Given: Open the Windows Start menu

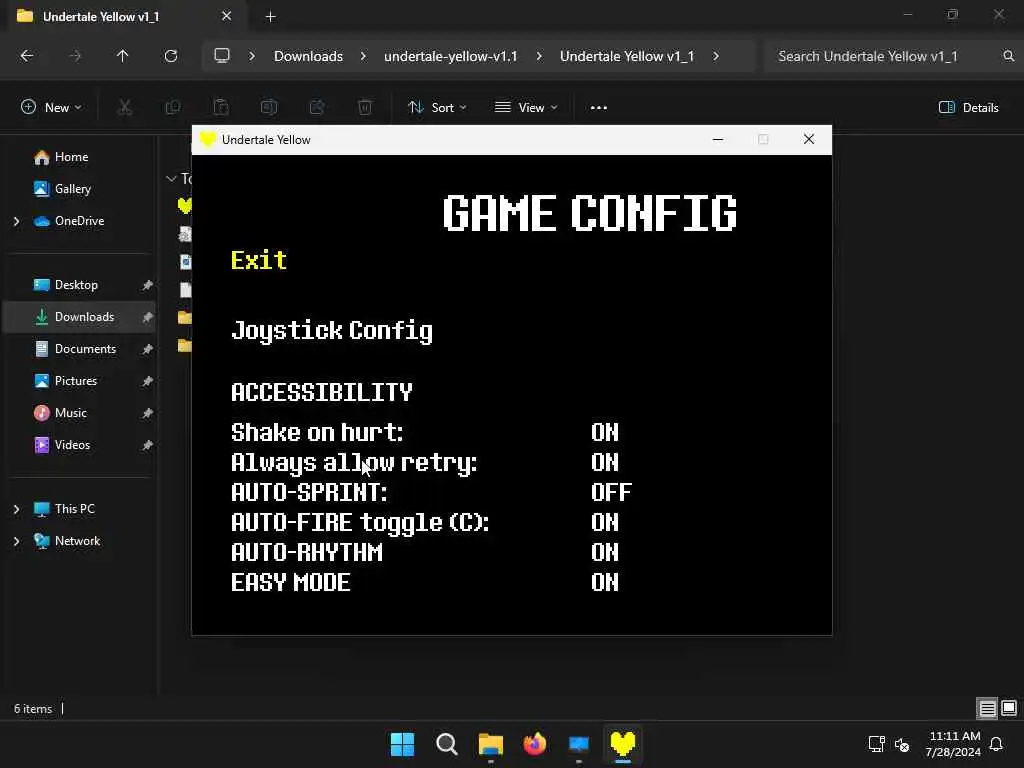Looking at the screenshot, I should click(x=402, y=744).
